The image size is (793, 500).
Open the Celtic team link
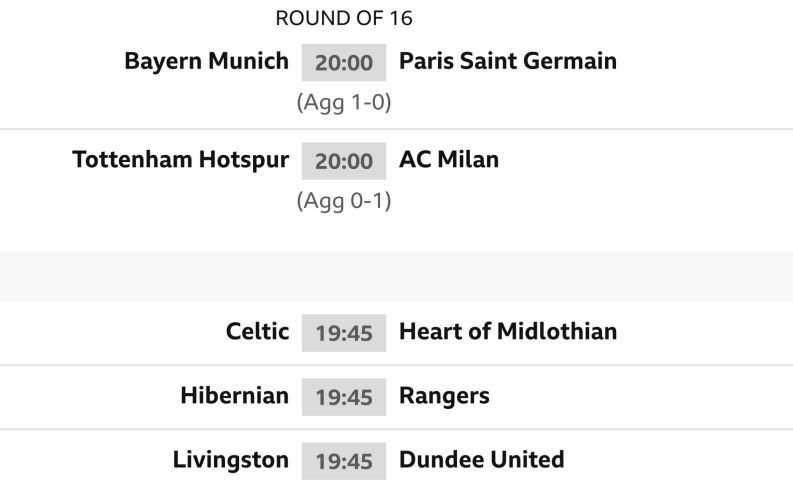coord(258,332)
